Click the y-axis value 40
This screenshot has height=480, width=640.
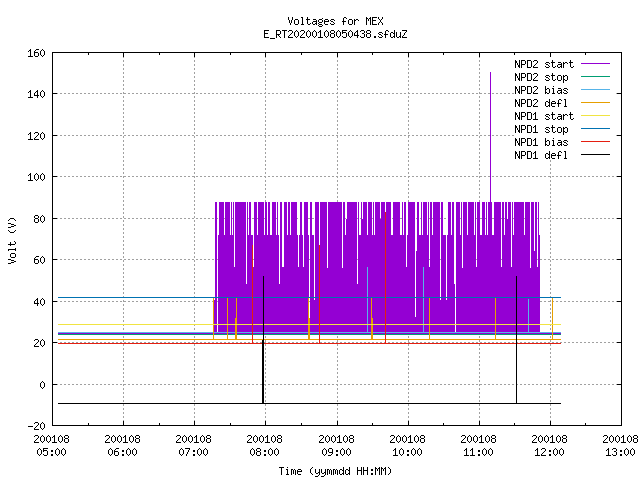(x=40, y=302)
